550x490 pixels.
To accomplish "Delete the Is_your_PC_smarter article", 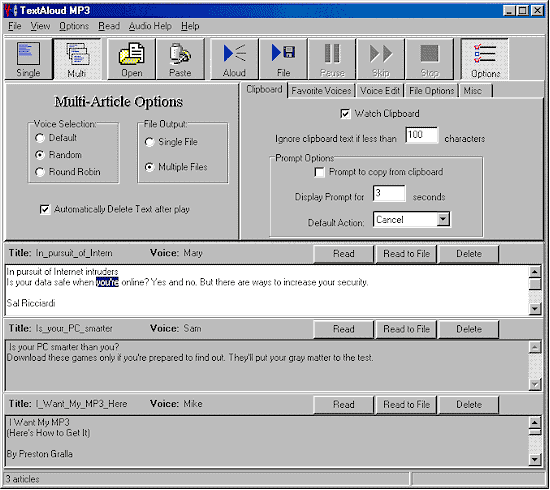I will [469, 329].
